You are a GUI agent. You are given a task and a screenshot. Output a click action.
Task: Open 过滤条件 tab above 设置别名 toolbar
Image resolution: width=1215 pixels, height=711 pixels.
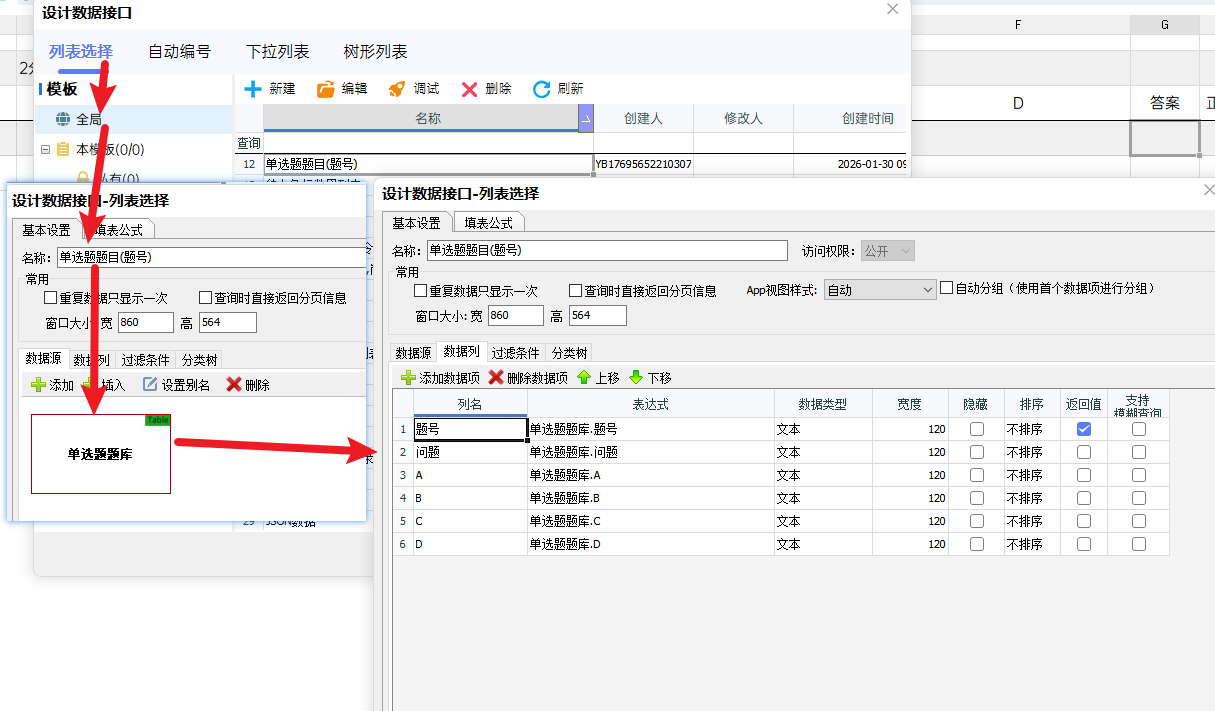[x=145, y=360]
